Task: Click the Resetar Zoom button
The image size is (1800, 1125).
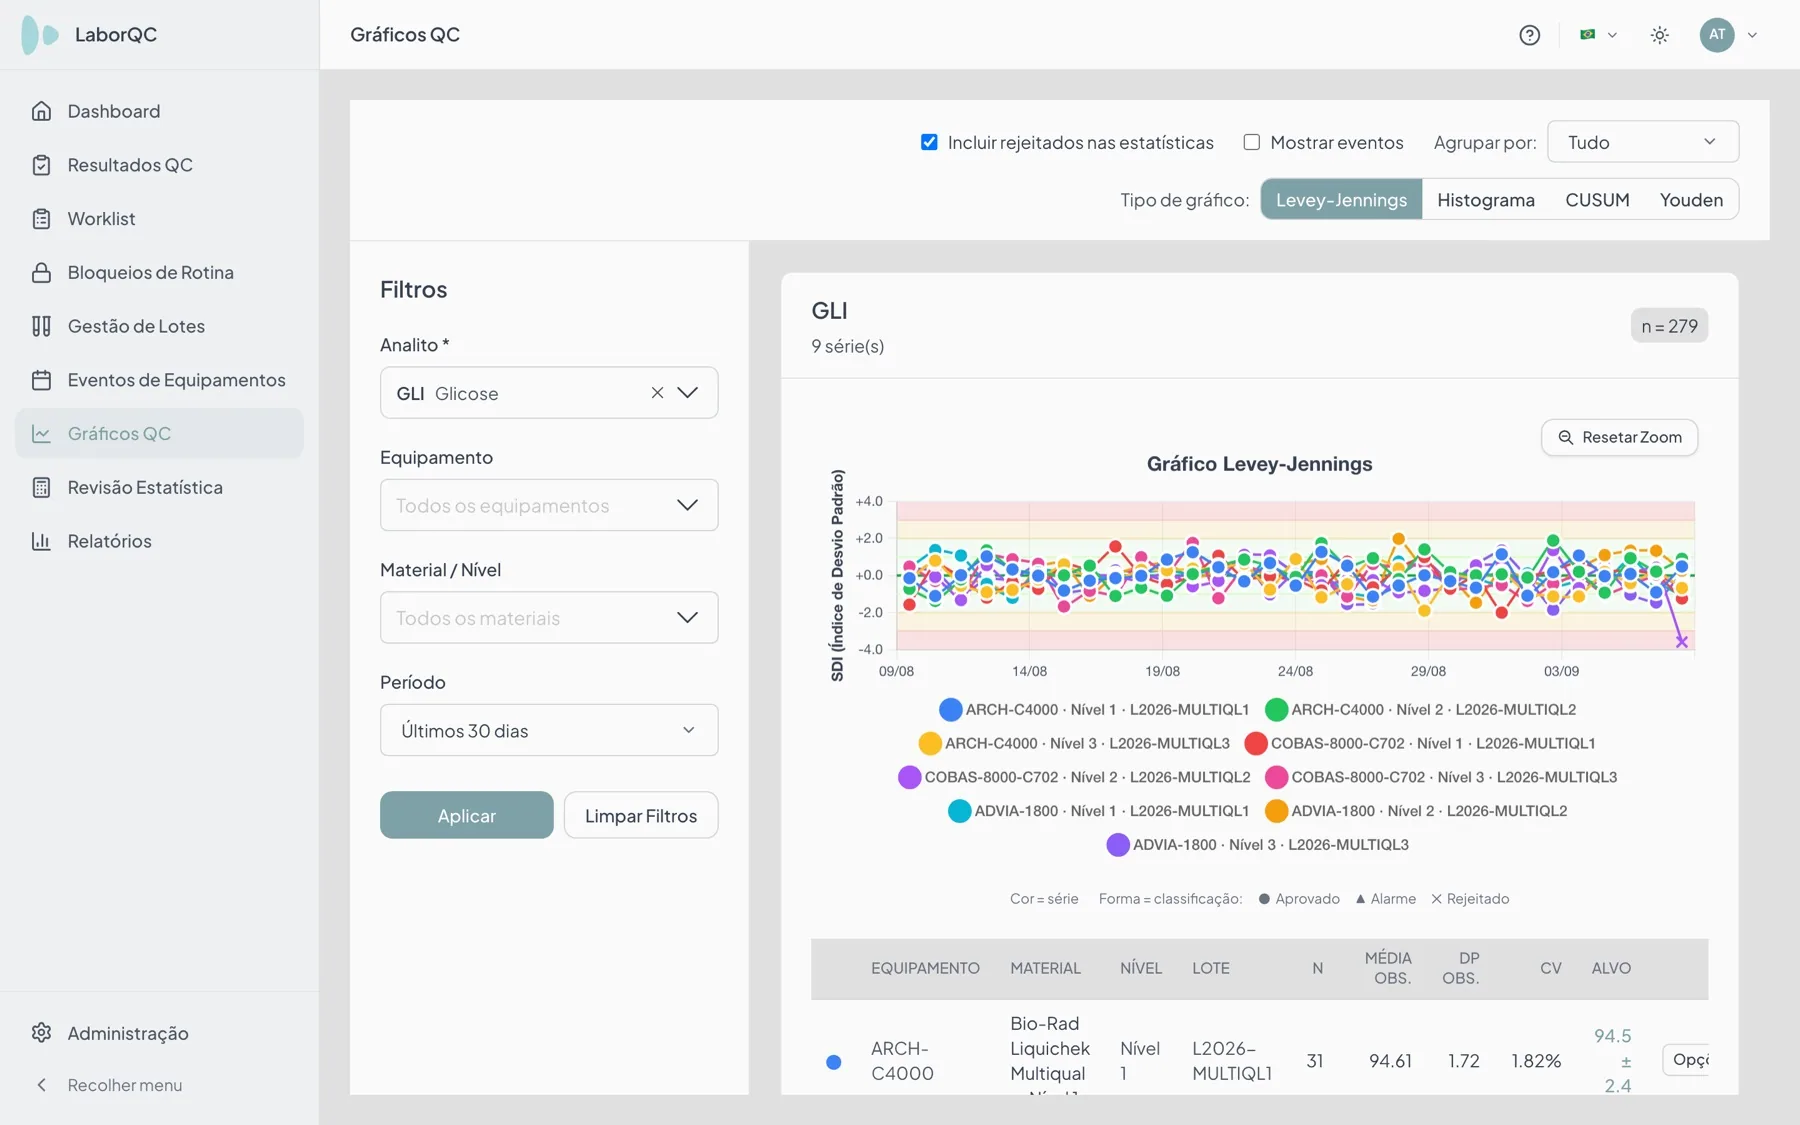Action: (x=1620, y=437)
